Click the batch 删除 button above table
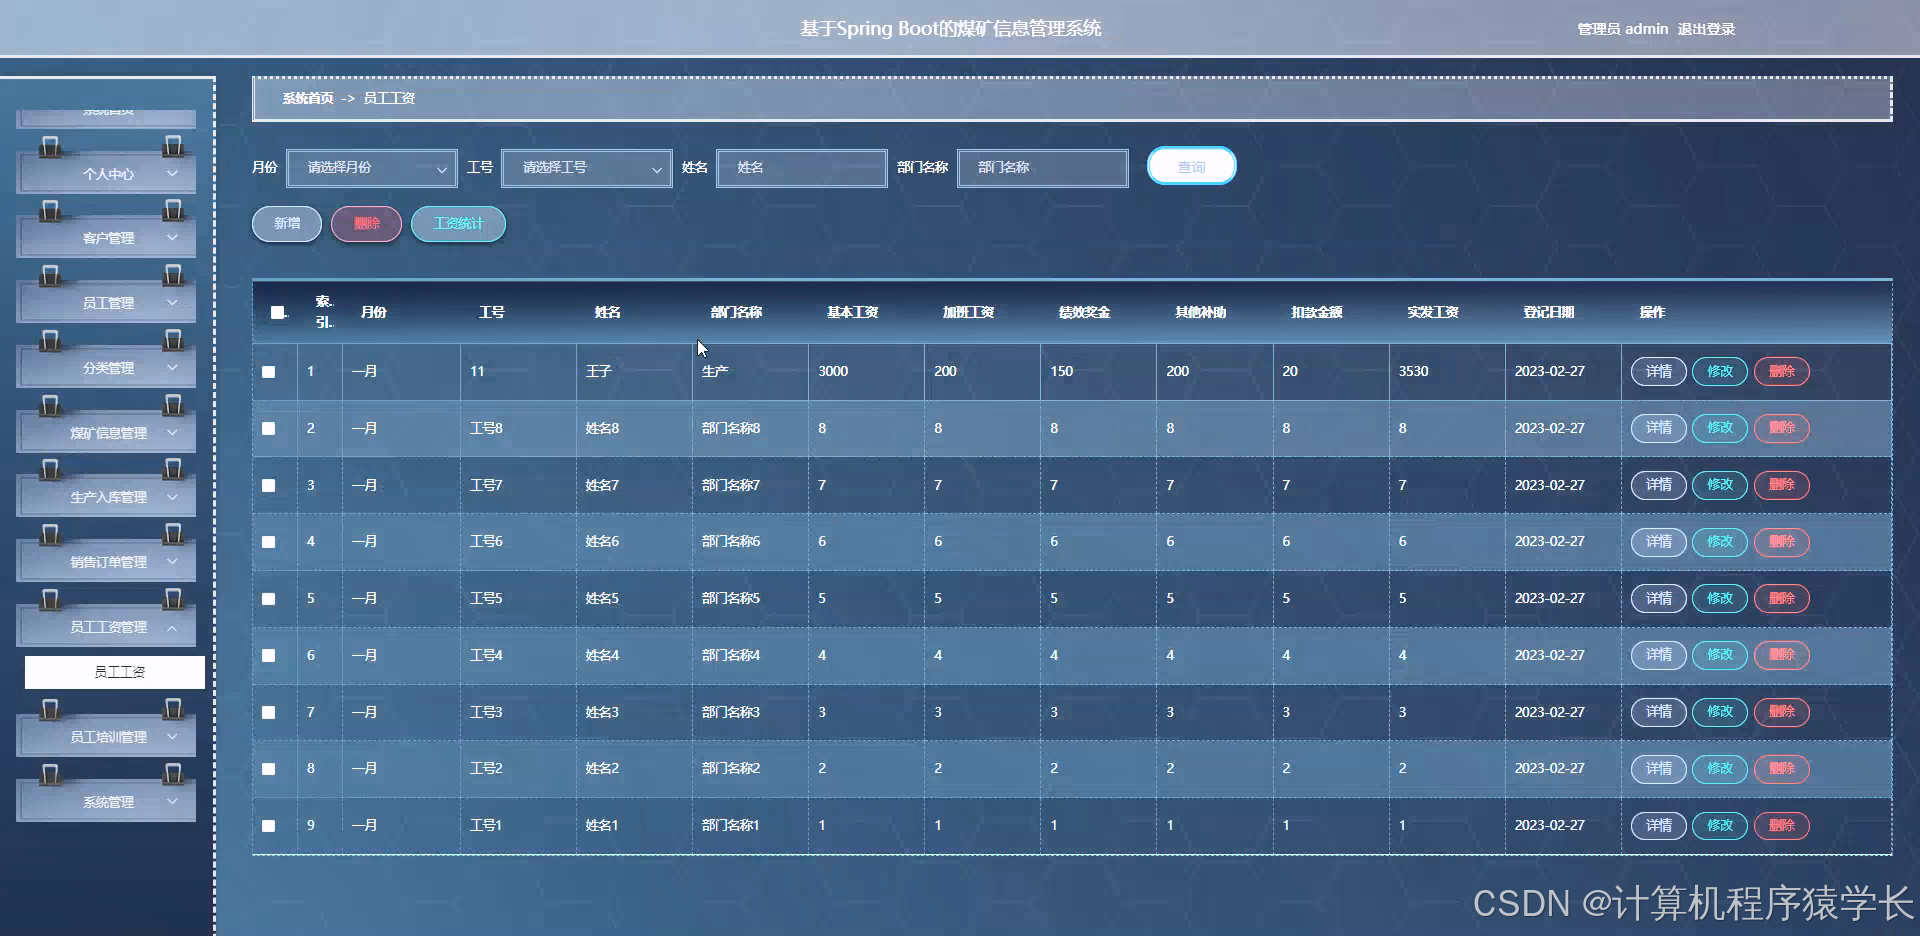The image size is (1920, 936). [x=367, y=224]
